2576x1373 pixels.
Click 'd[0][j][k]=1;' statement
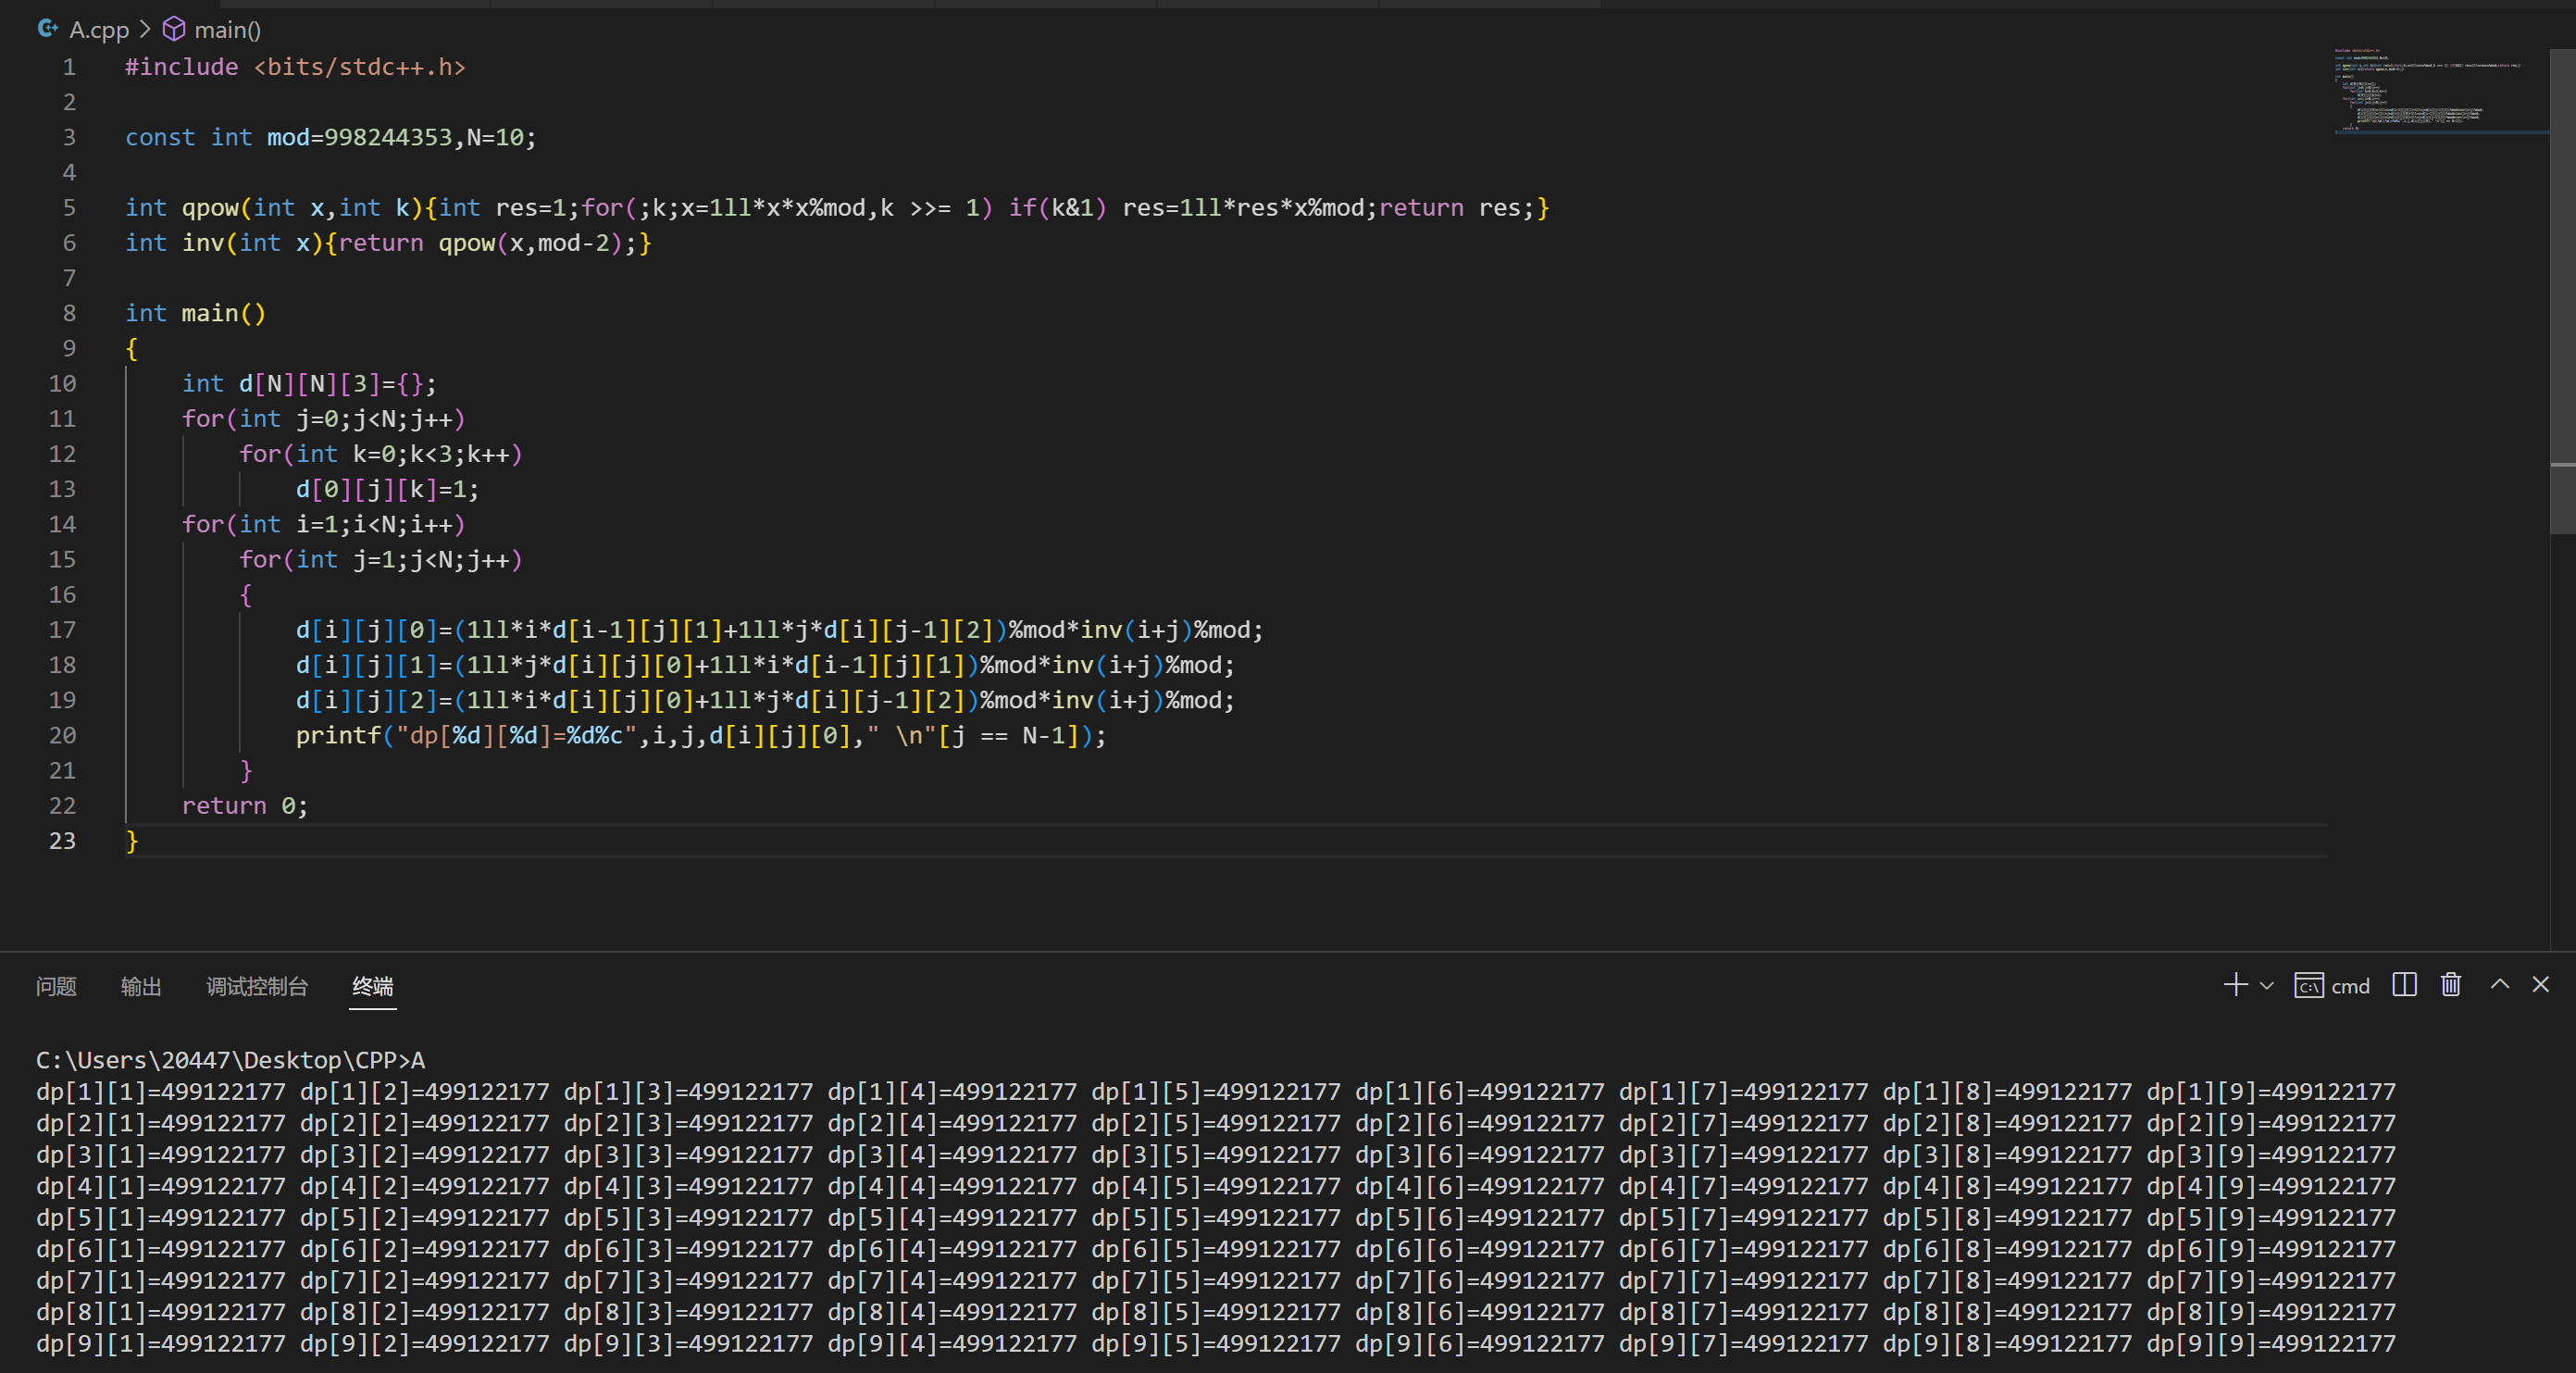(x=387, y=489)
